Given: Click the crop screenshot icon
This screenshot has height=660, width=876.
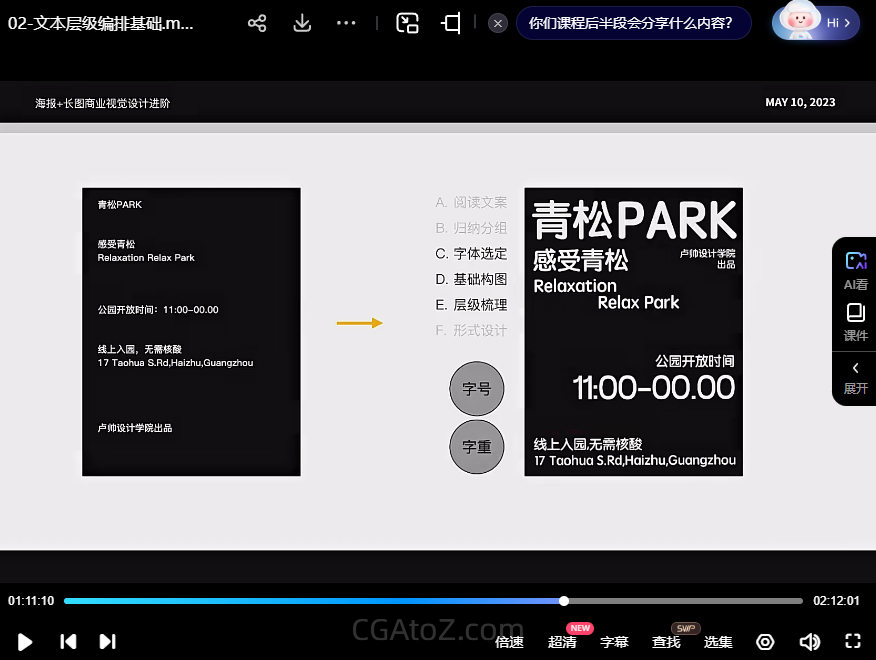Looking at the screenshot, I should (451, 23).
